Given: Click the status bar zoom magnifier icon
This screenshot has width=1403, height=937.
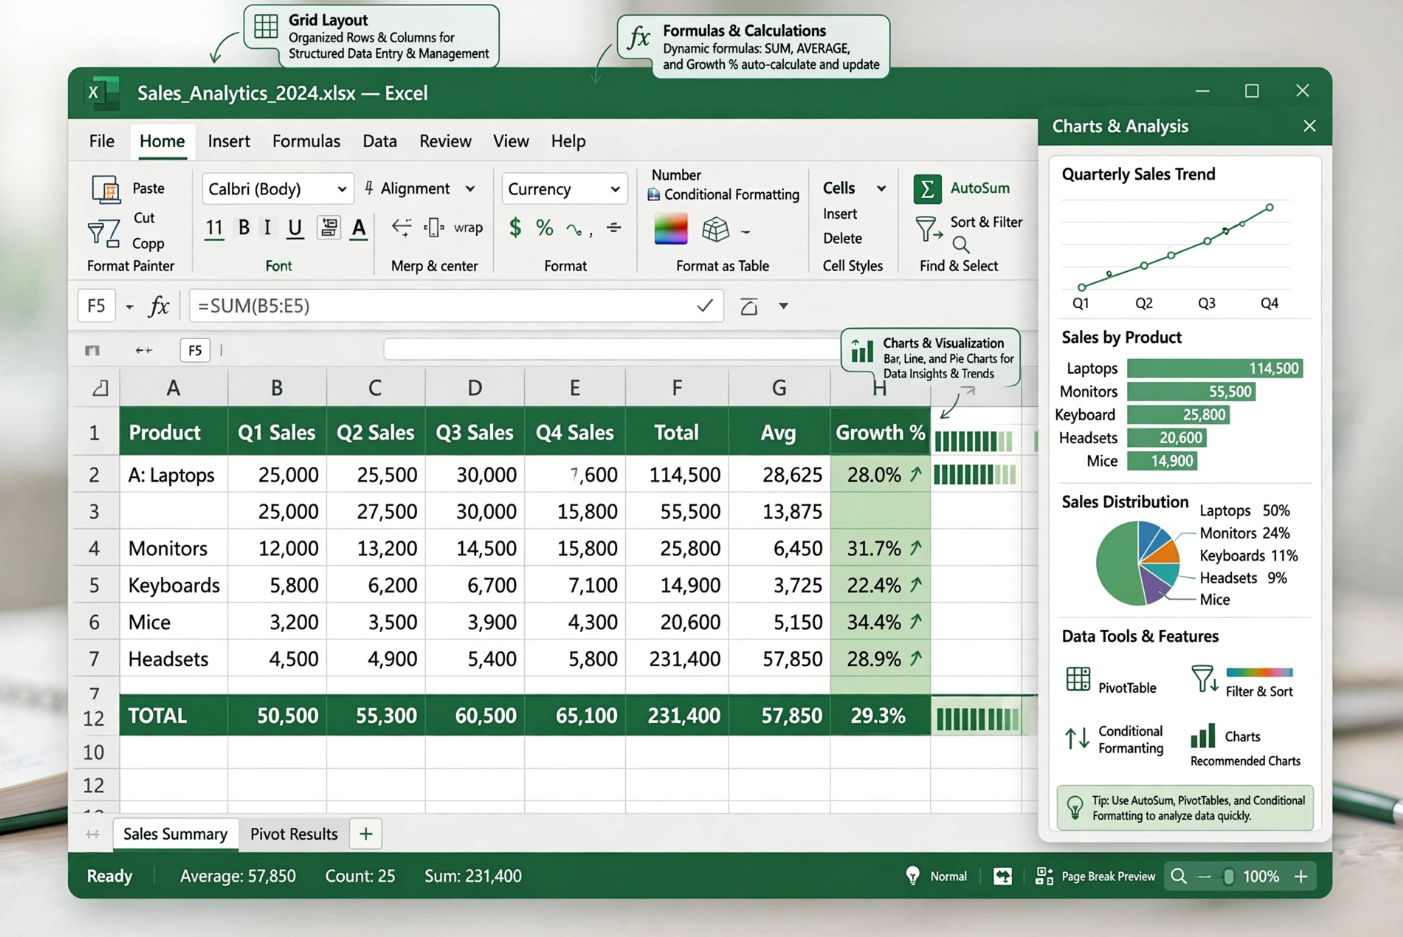Looking at the screenshot, I should click(x=1179, y=877).
